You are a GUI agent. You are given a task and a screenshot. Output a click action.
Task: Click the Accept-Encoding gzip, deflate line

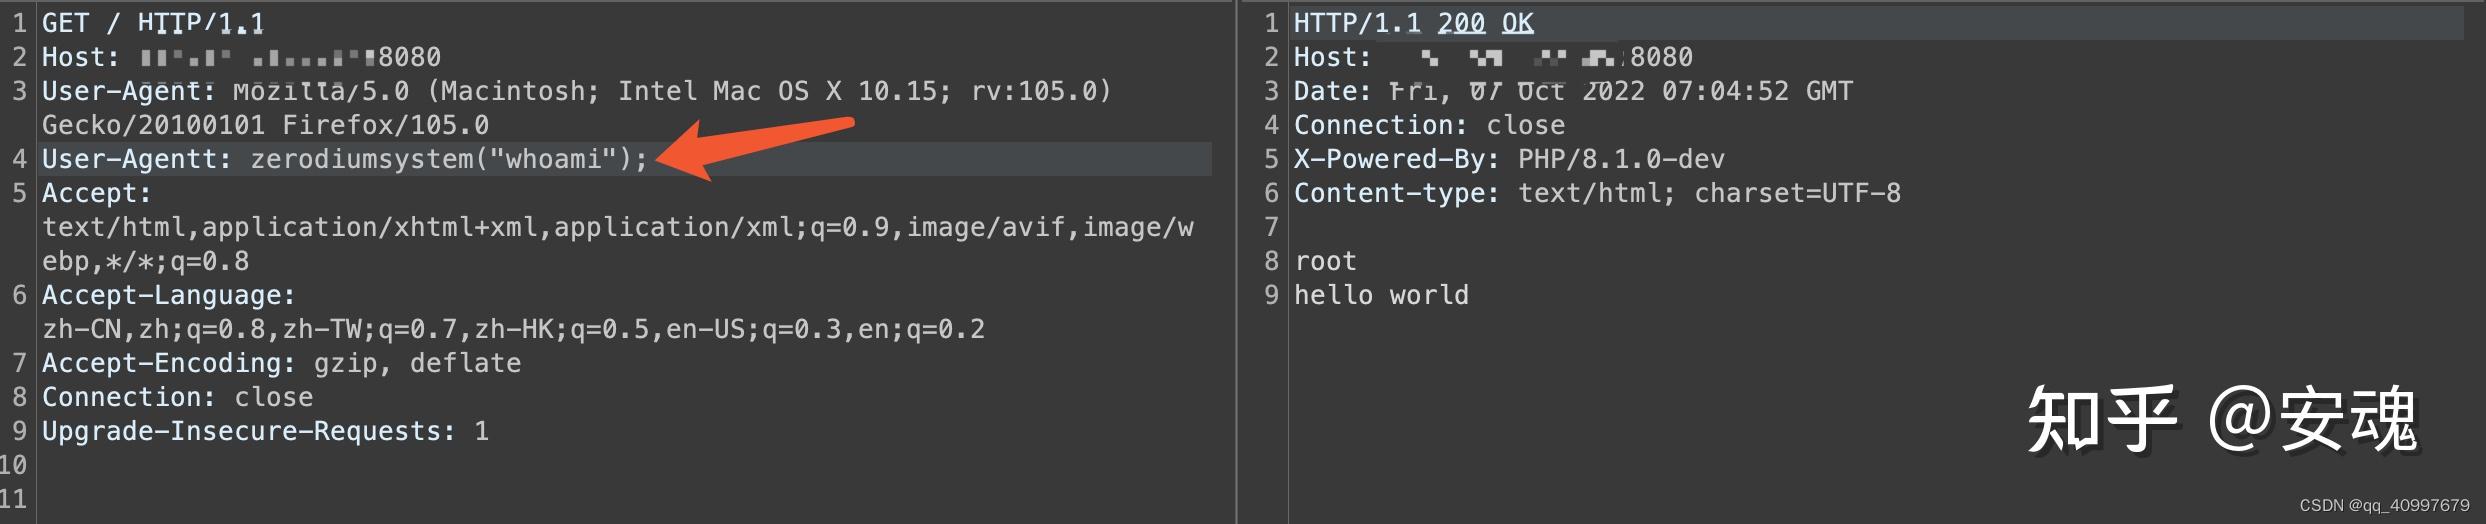click(x=281, y=363)
